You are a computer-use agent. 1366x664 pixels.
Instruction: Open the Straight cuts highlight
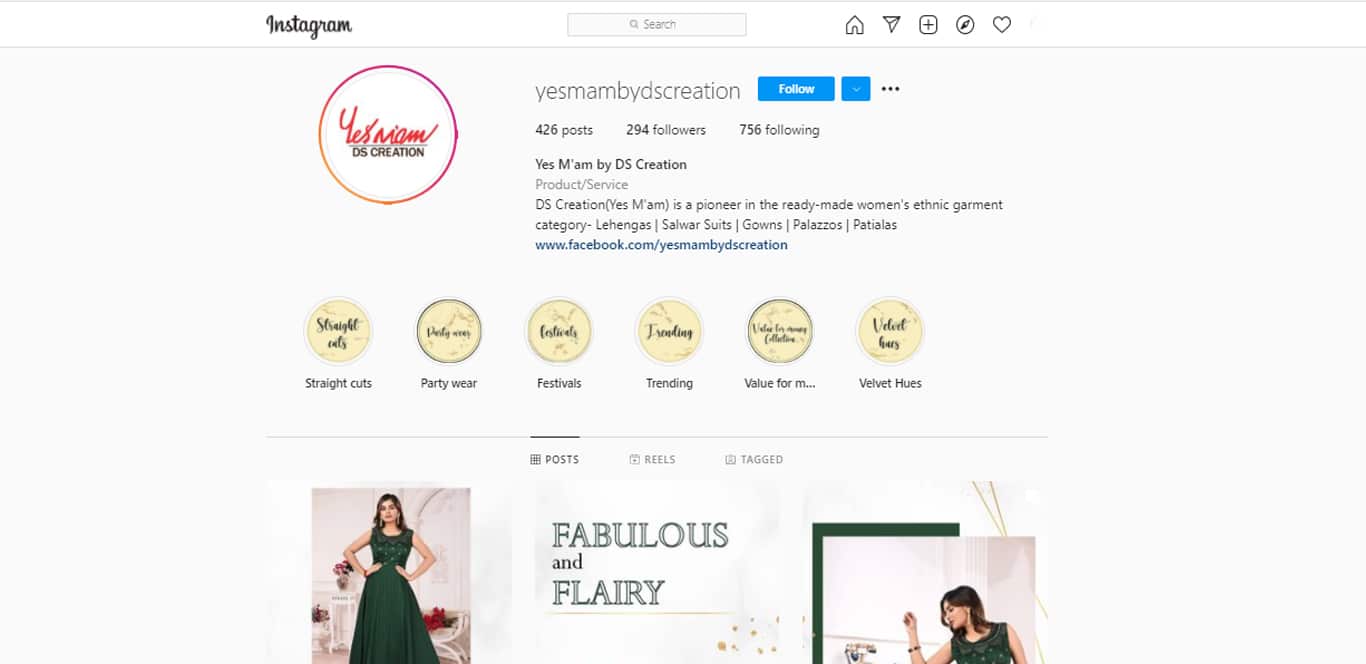pyautogui.click(x=338, y=332)
